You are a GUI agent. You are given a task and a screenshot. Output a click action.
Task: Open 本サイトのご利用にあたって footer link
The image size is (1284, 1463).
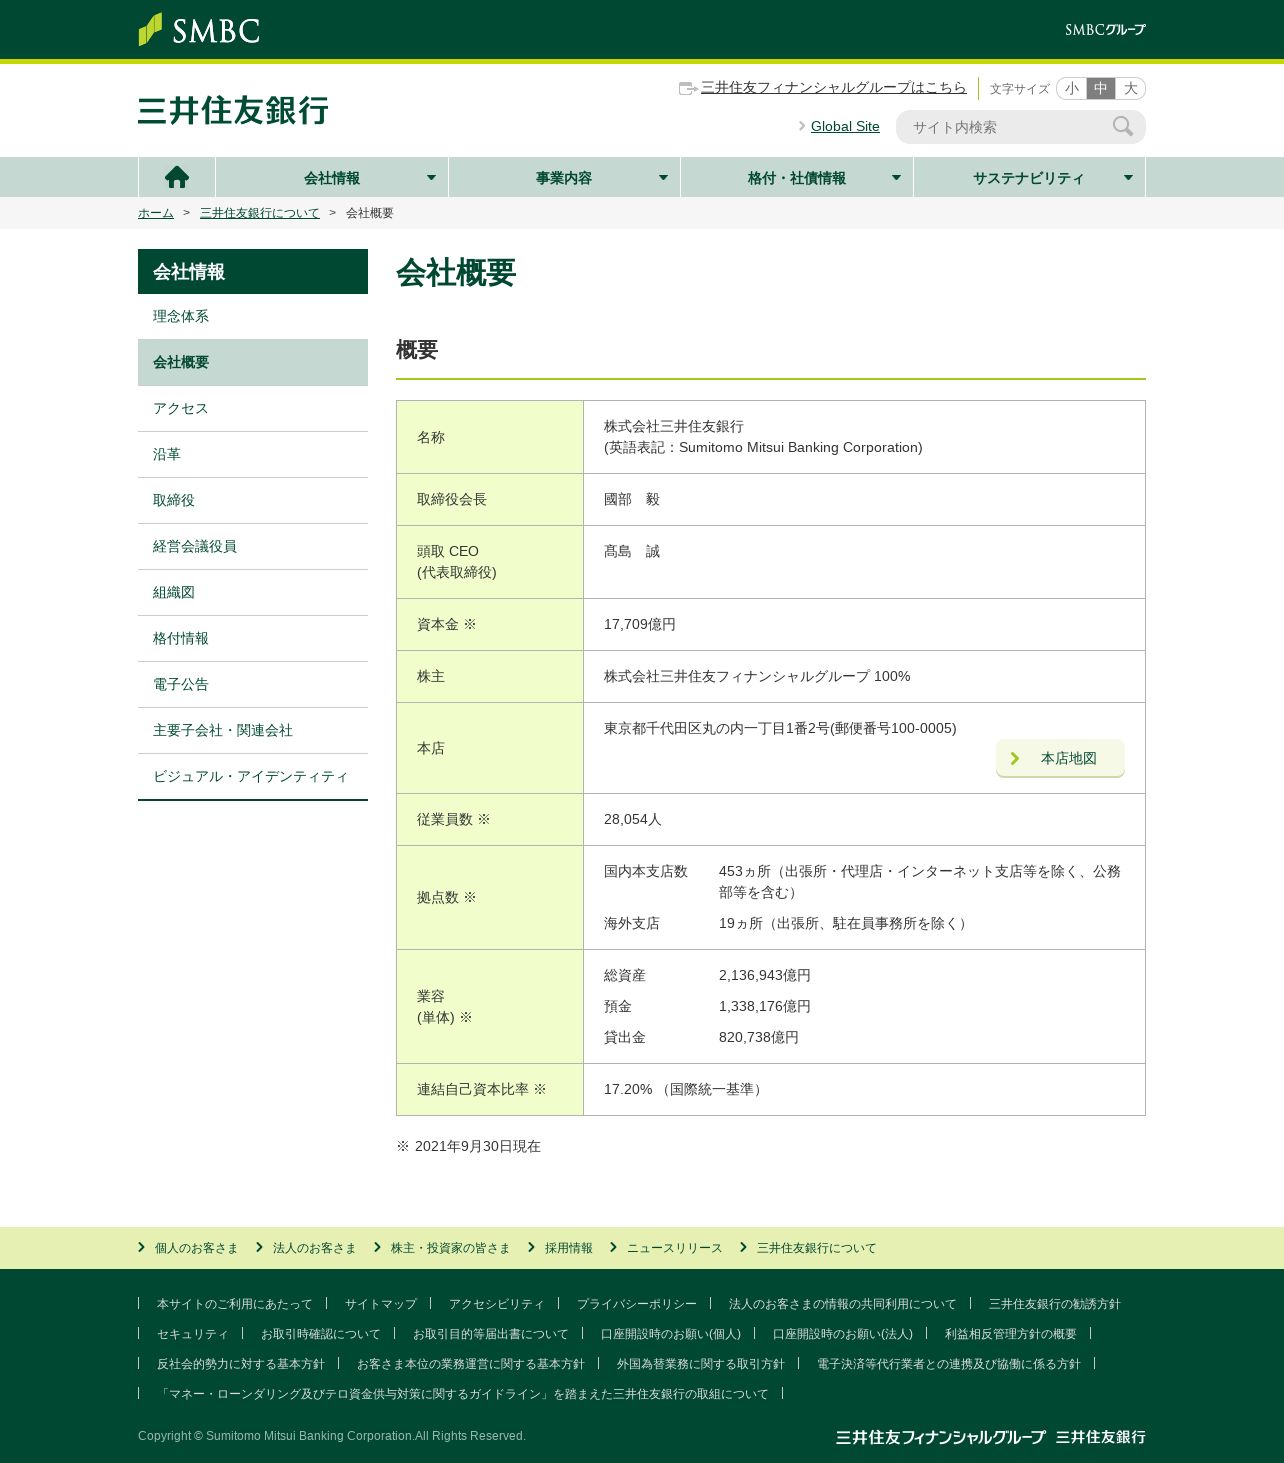click(234, 1304)
